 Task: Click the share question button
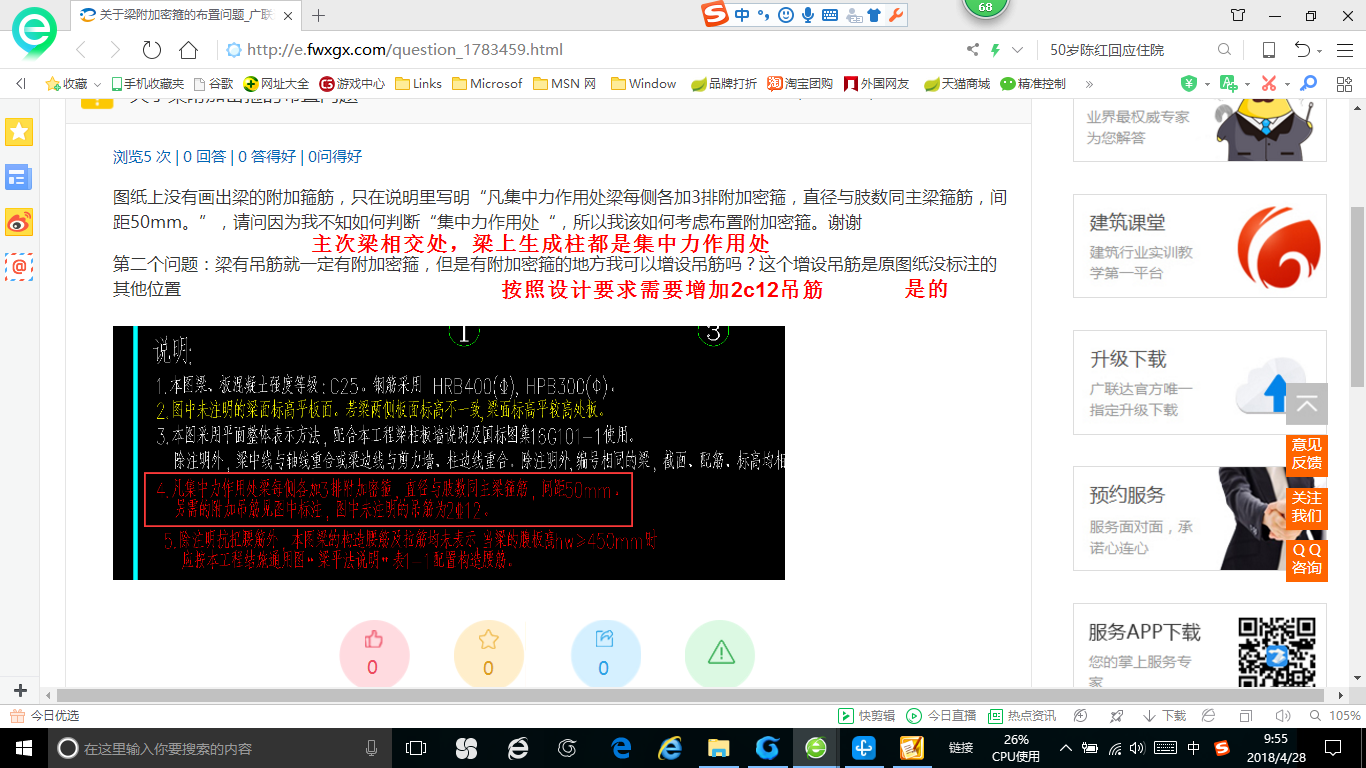(x=604, y=654)
